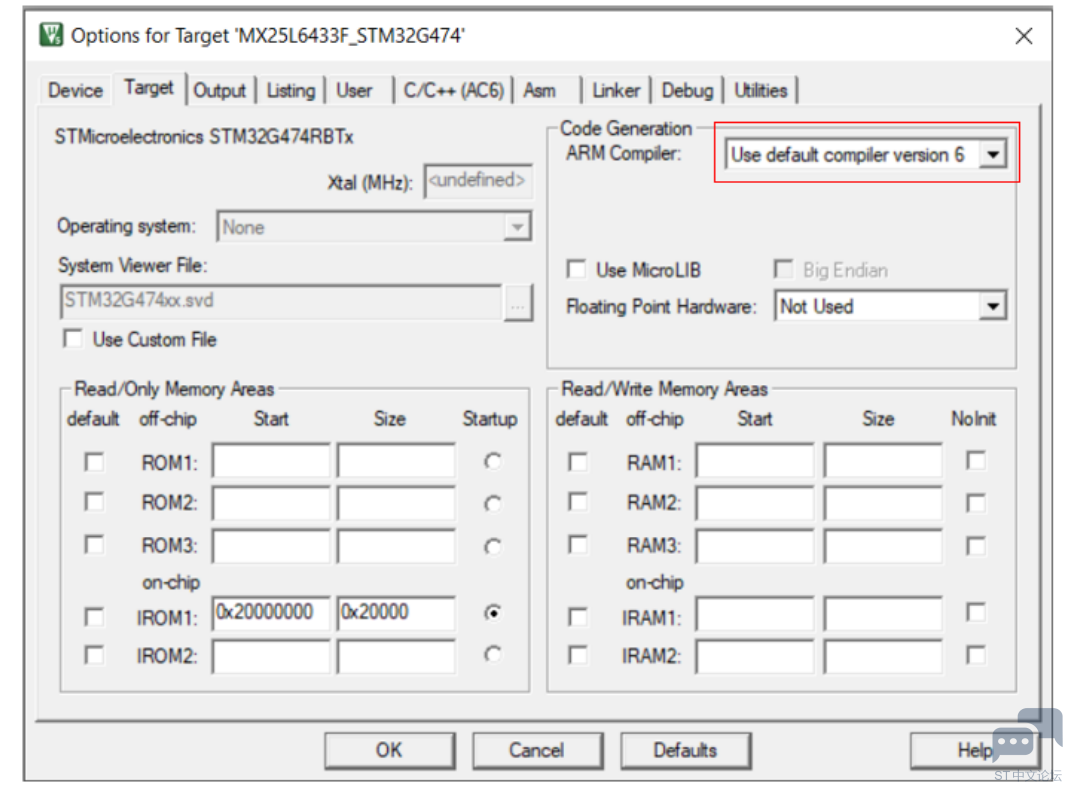
Task: Enable NoInit for IRAM1
Action: [976, 612]
